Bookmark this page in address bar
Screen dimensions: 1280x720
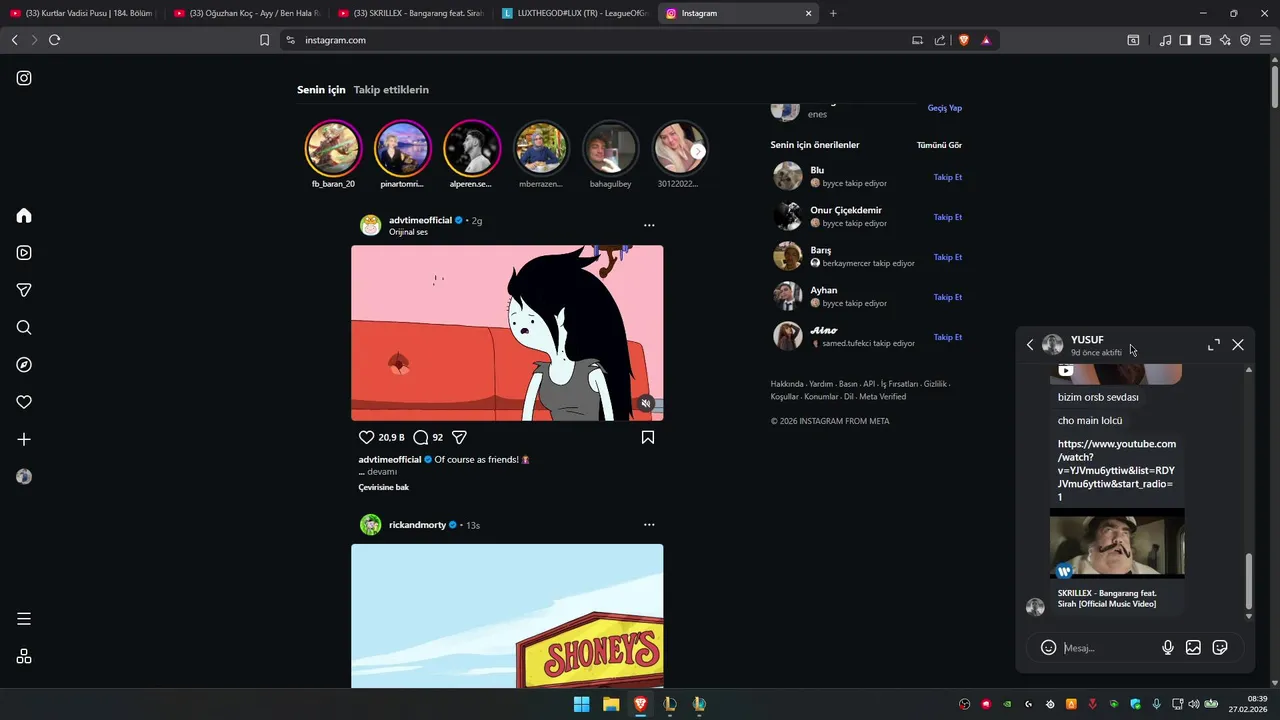[264, 40]
